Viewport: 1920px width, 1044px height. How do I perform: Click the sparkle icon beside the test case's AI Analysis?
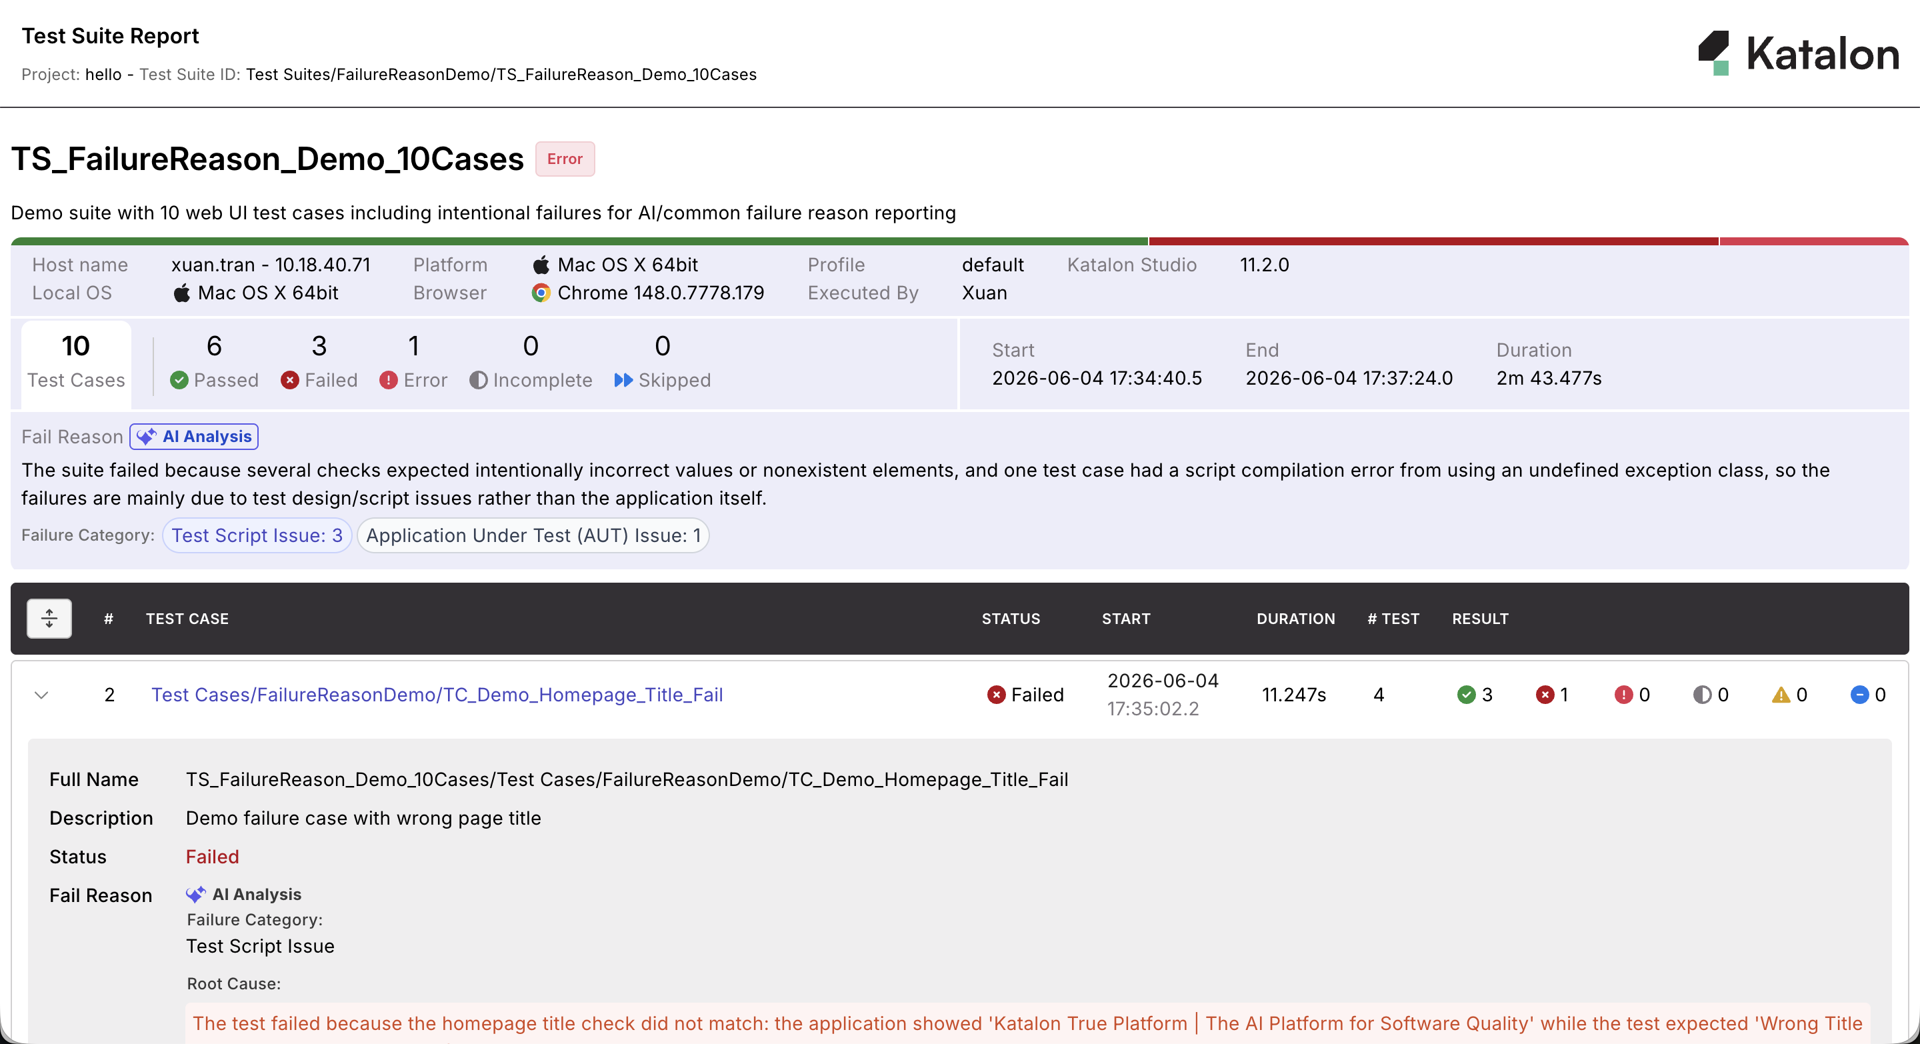click(x=196, y=894)
